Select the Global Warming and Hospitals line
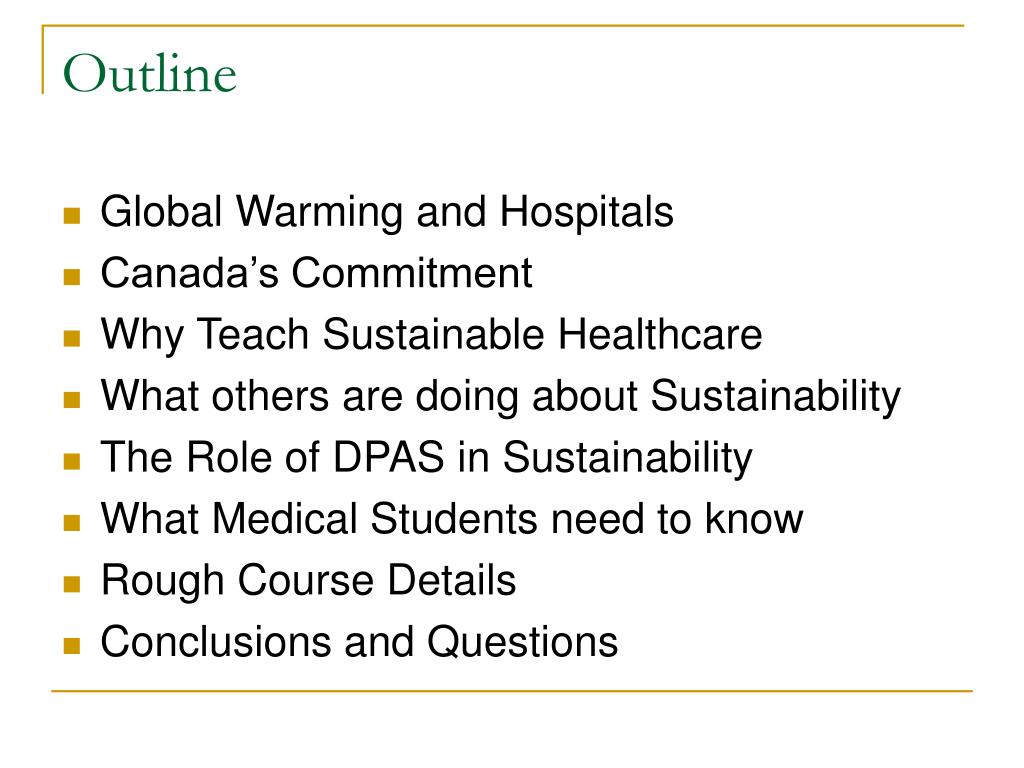Viewport: 1024px width, 768px height. coord(387,212)
